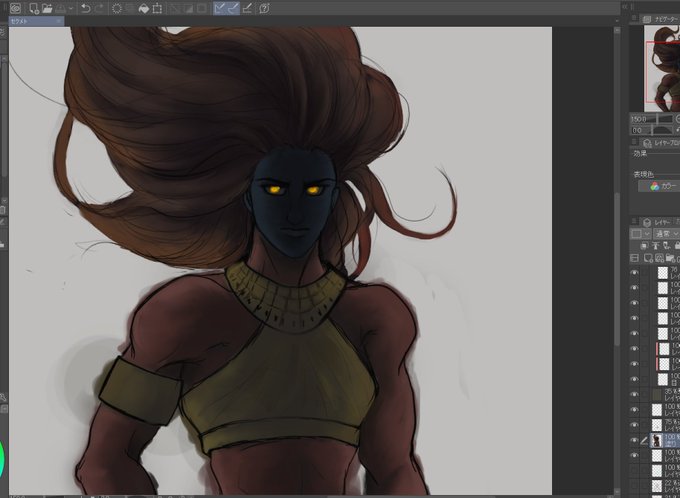Open the Layer Property palette tab
This screenshot has width=680, height=498.
(x=661, y=143)
